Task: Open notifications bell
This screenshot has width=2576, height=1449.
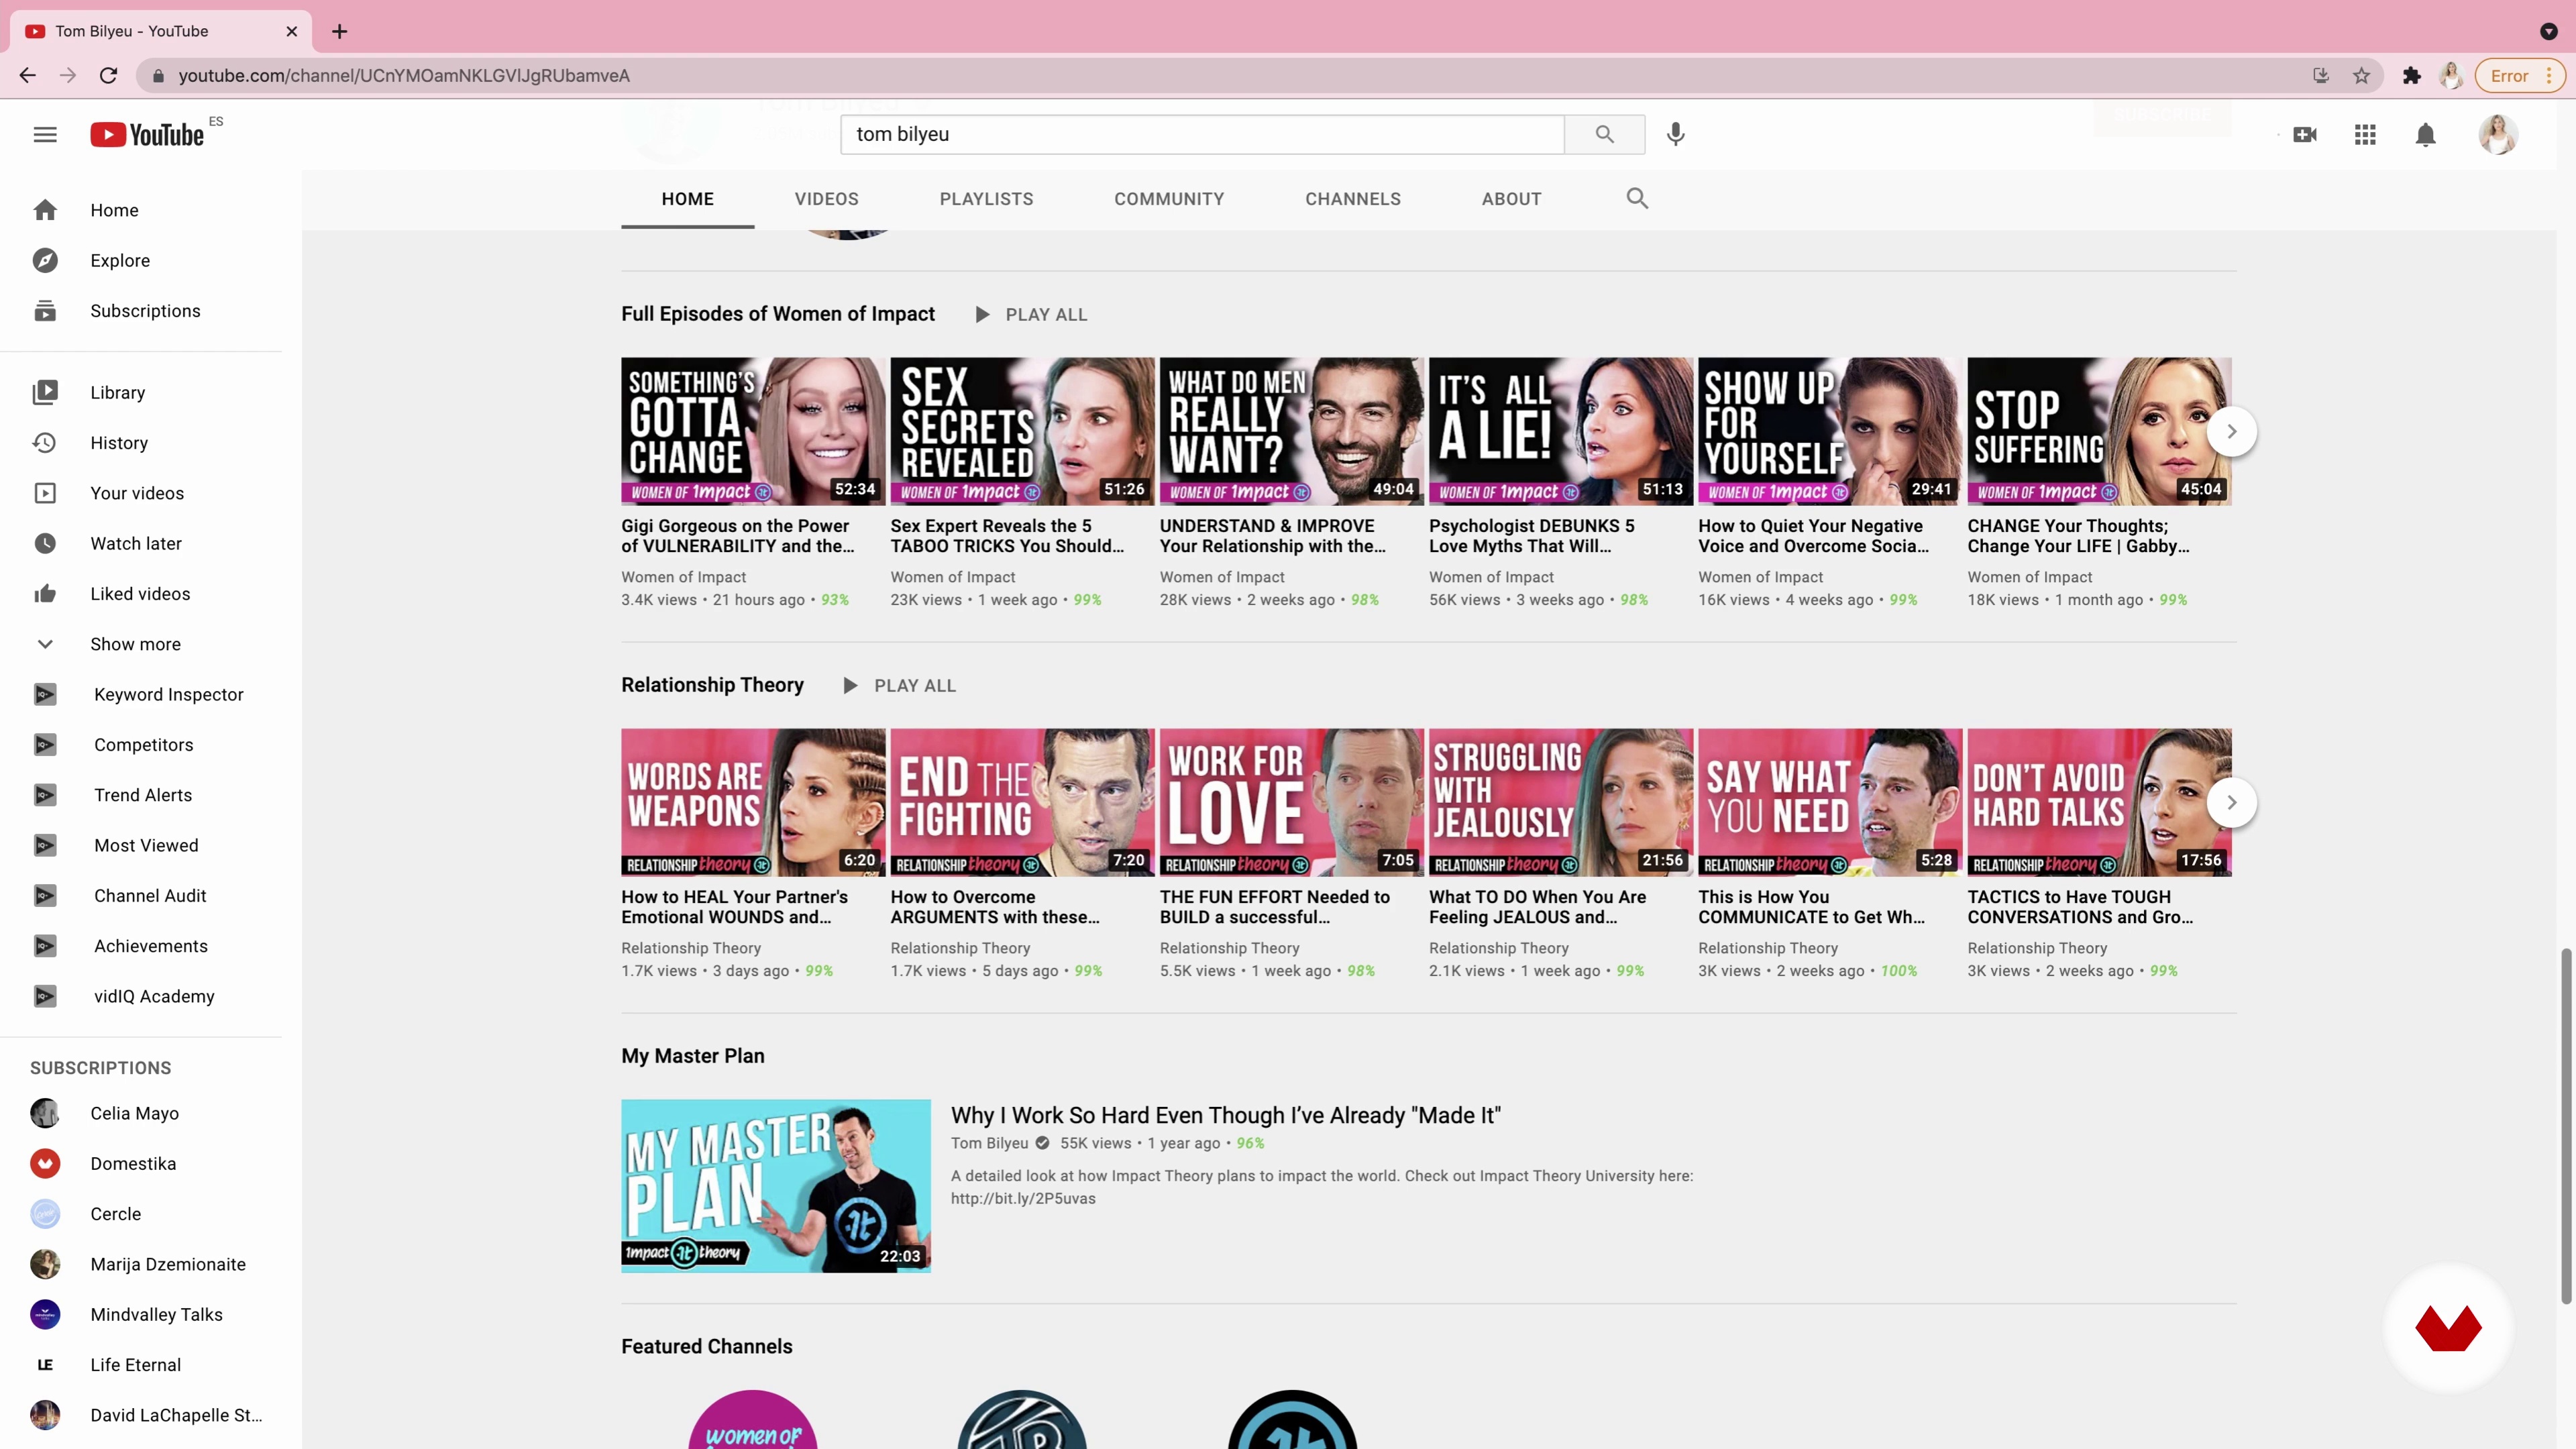Action: 2425,134
